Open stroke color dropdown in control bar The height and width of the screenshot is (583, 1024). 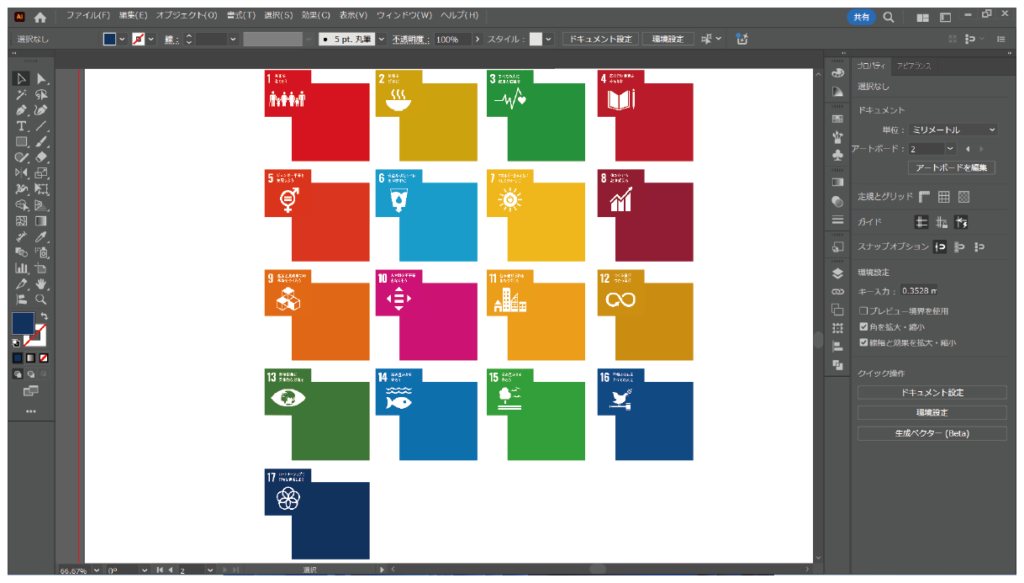pyautogui.click(x=151, y=39)
